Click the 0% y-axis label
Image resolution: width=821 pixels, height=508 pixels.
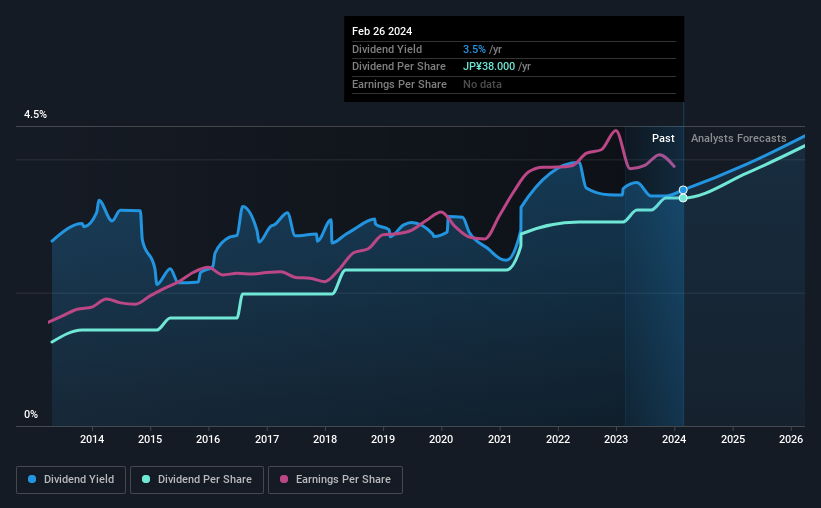point(31,414)
